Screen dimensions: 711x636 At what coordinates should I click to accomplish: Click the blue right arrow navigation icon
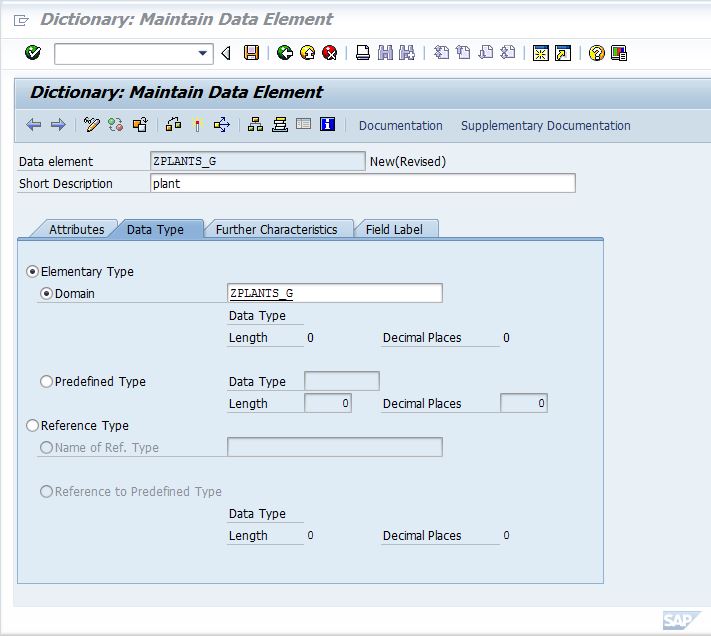[58, 125]
